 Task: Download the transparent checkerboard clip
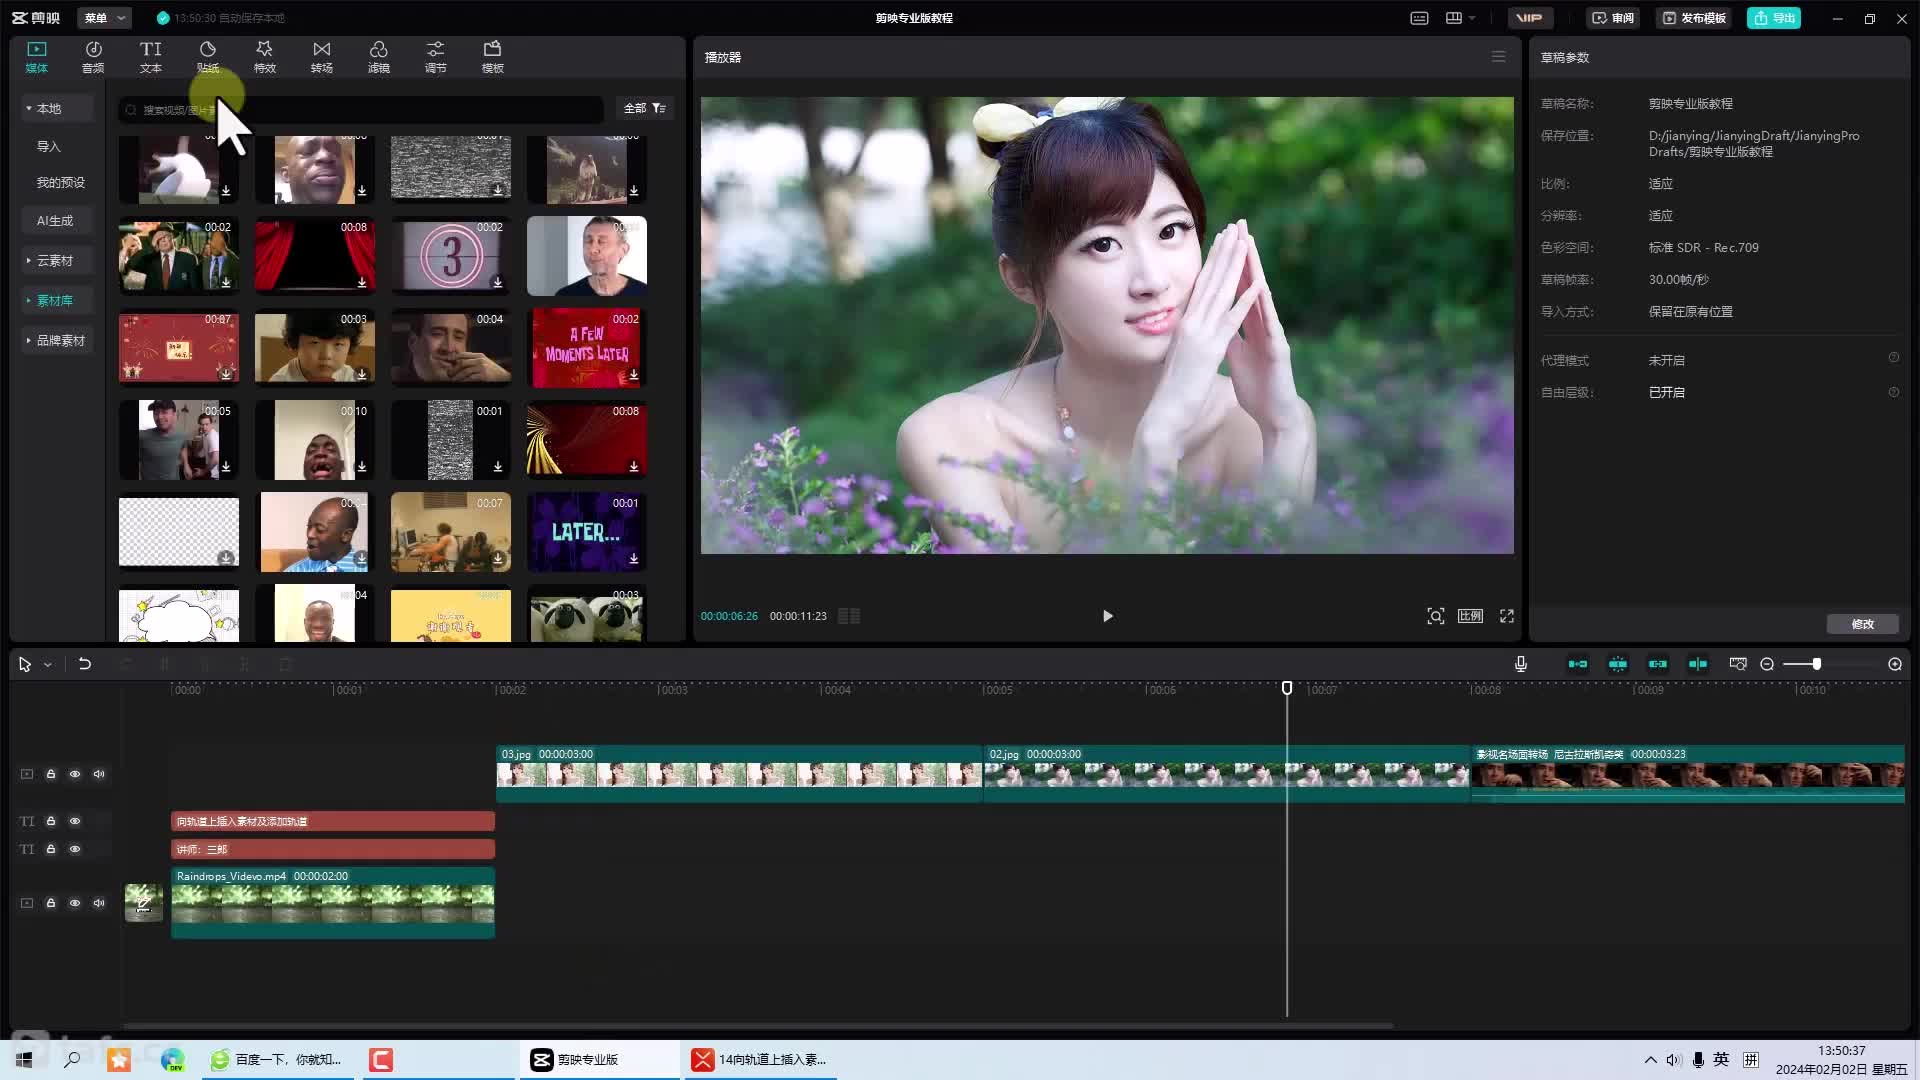point(226,558)
